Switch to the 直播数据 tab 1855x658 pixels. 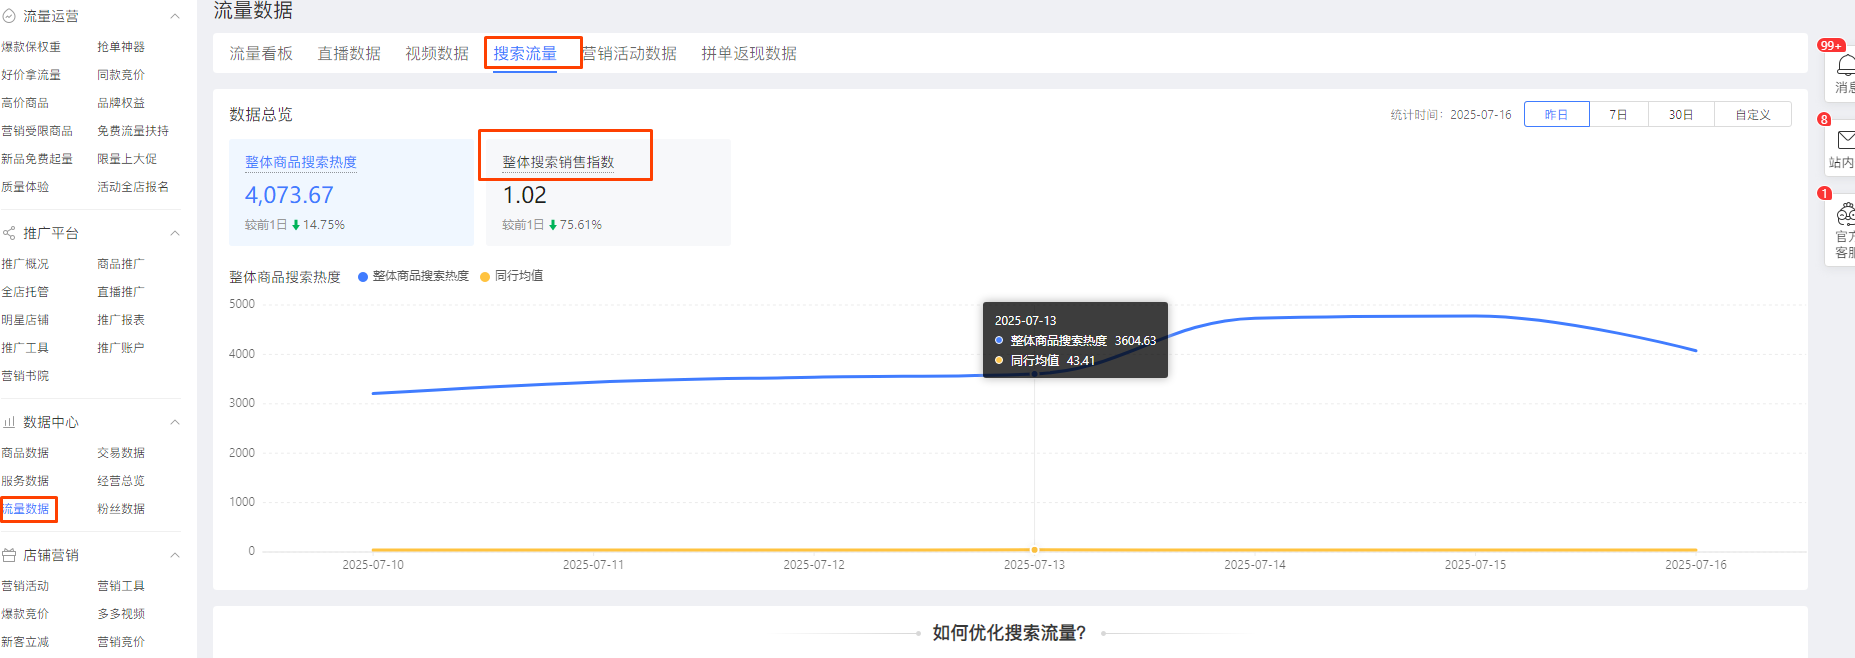[349, 54]
